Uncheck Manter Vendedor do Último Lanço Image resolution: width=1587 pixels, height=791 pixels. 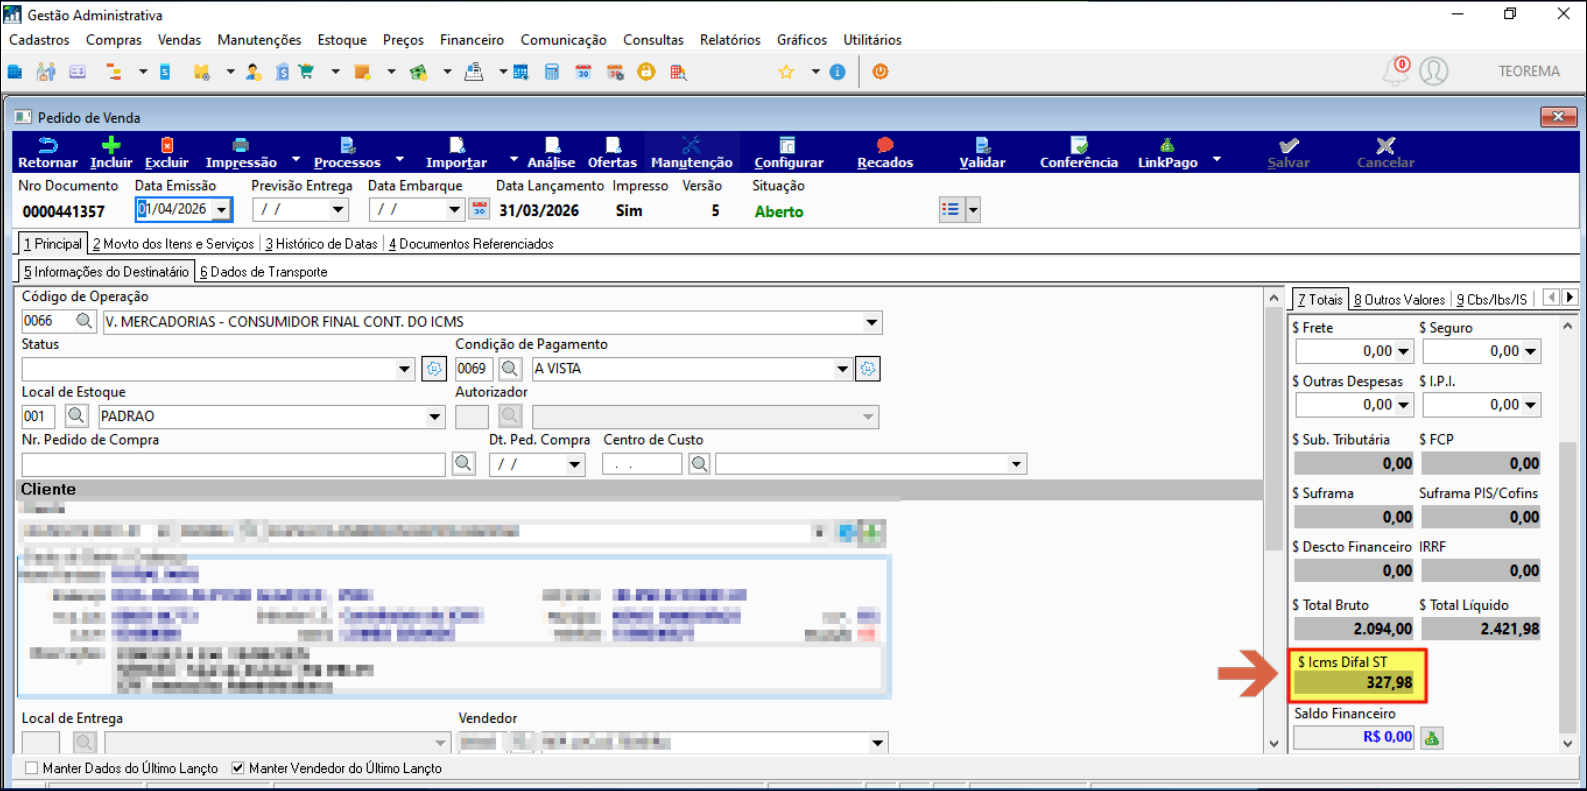click(x=238, y=768)
